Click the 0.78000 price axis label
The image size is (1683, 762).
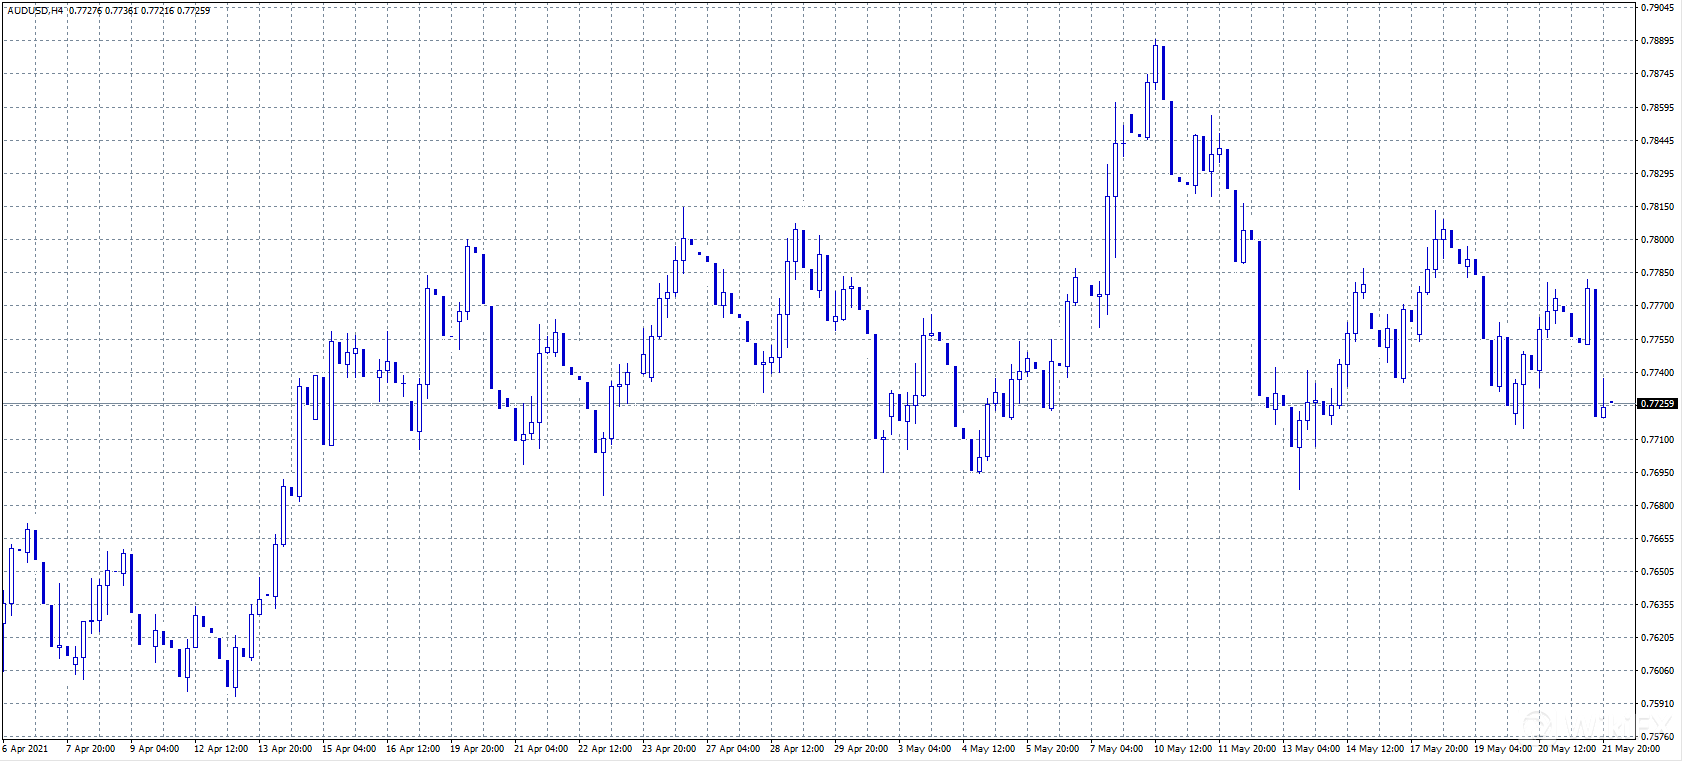[x=1657, y=240]
